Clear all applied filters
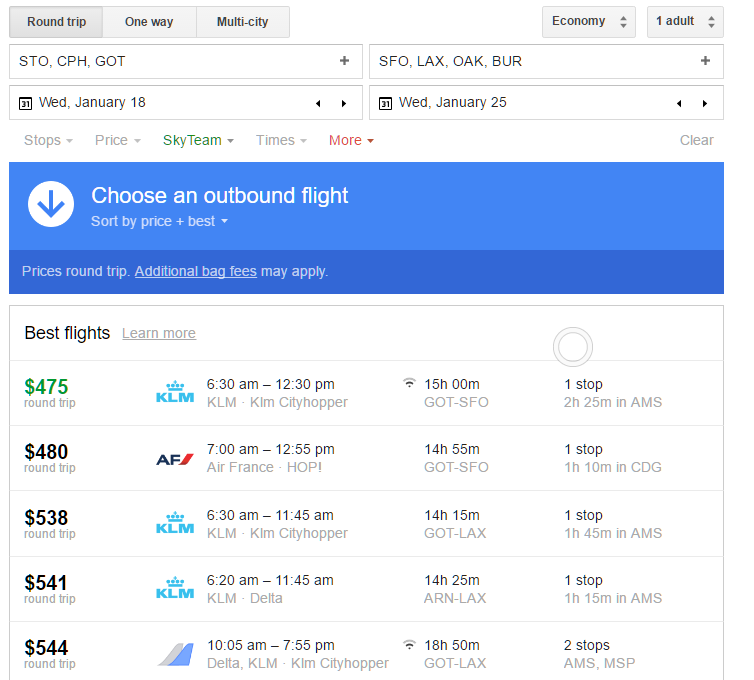Image resolution: width=754 pixels, height=680 pixels. pos(696,140)
